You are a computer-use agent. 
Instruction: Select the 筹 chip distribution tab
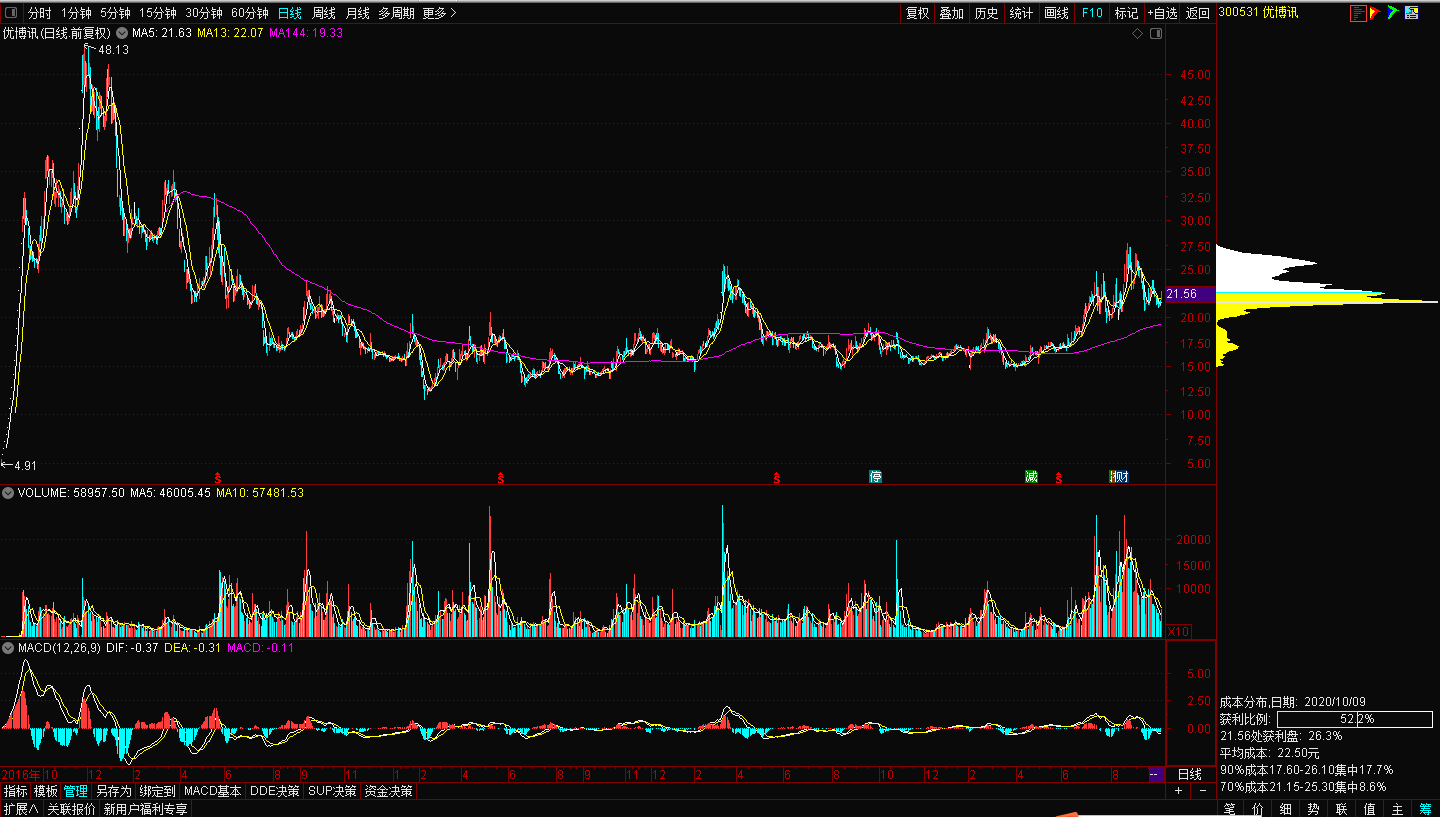(x=1426, y=809)
